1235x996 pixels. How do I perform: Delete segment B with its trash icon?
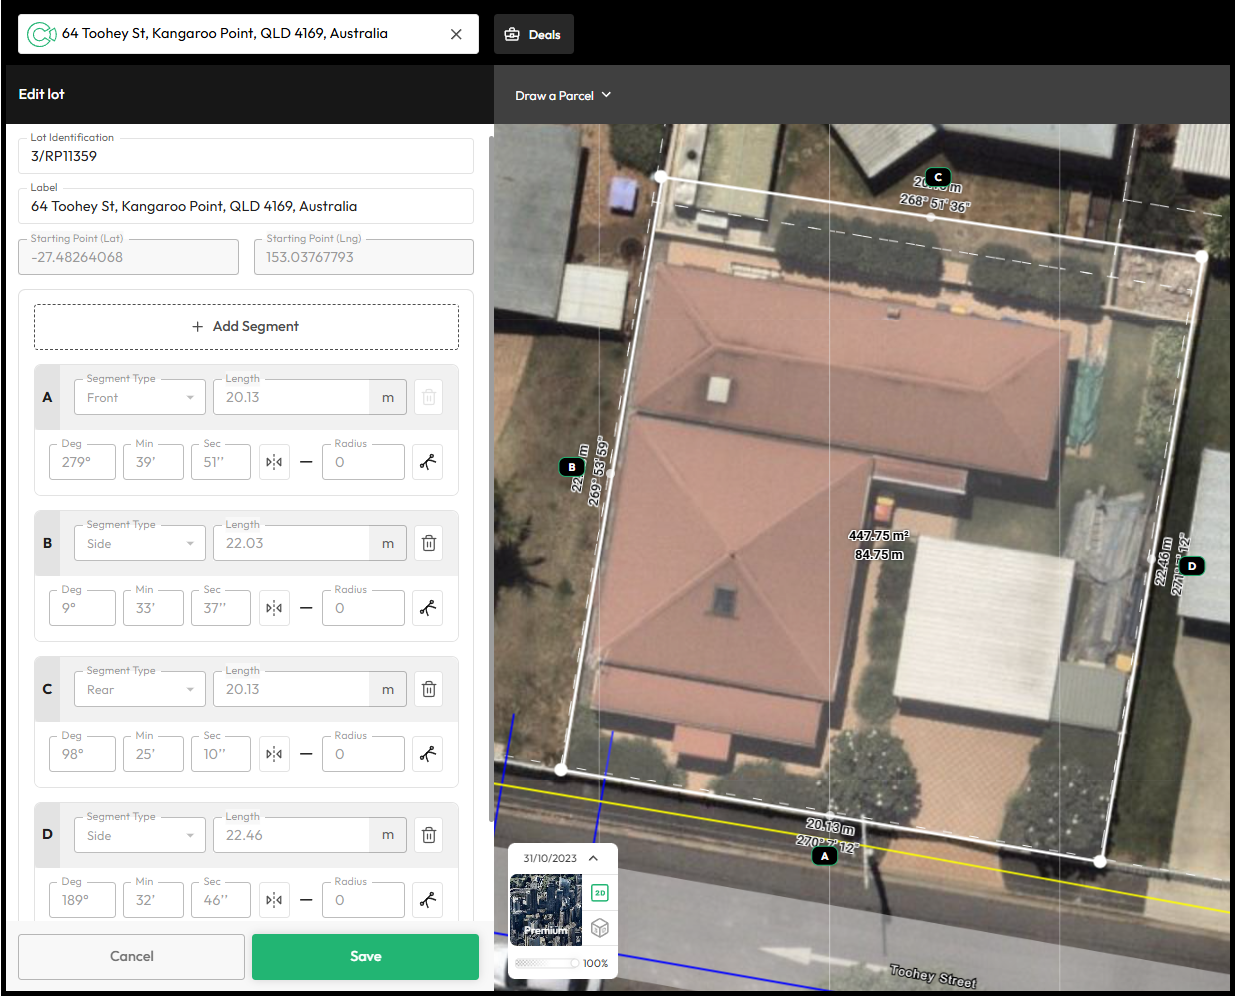[x=428, y=543]
